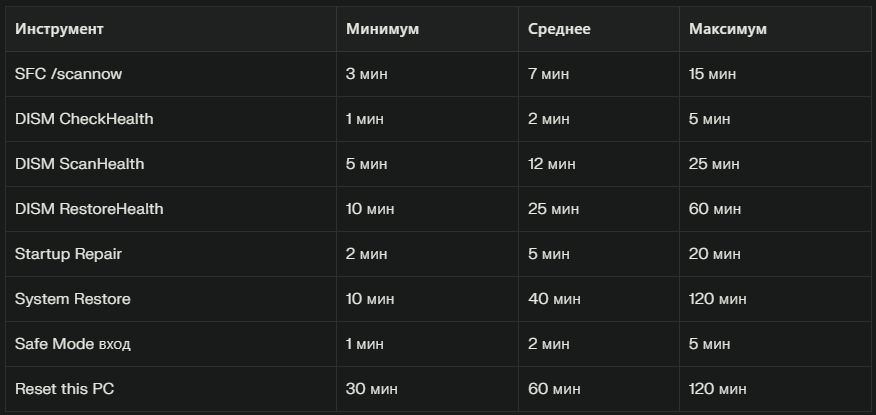Image resolution: width=876 pixels, height=415 pixels.
Task: Click the Инструмент column header
Action: (x=59, y=29)
